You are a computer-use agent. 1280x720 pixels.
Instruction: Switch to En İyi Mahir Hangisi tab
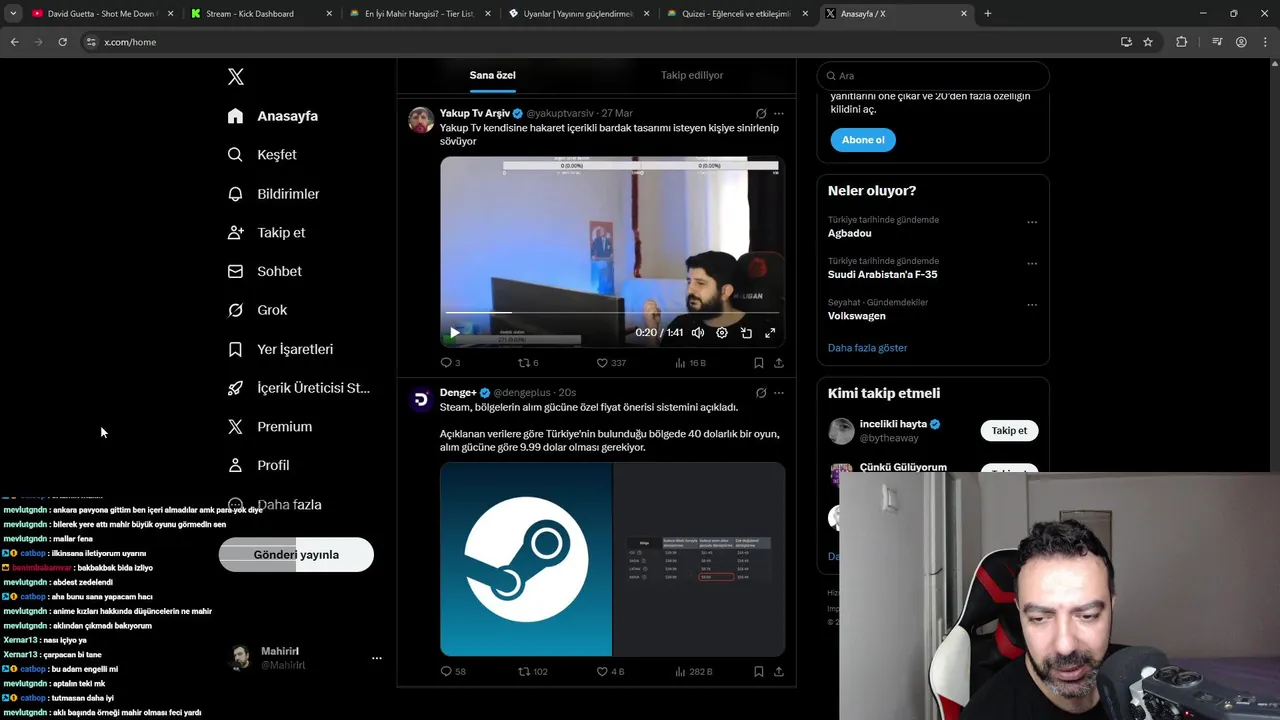pos(420,14)
